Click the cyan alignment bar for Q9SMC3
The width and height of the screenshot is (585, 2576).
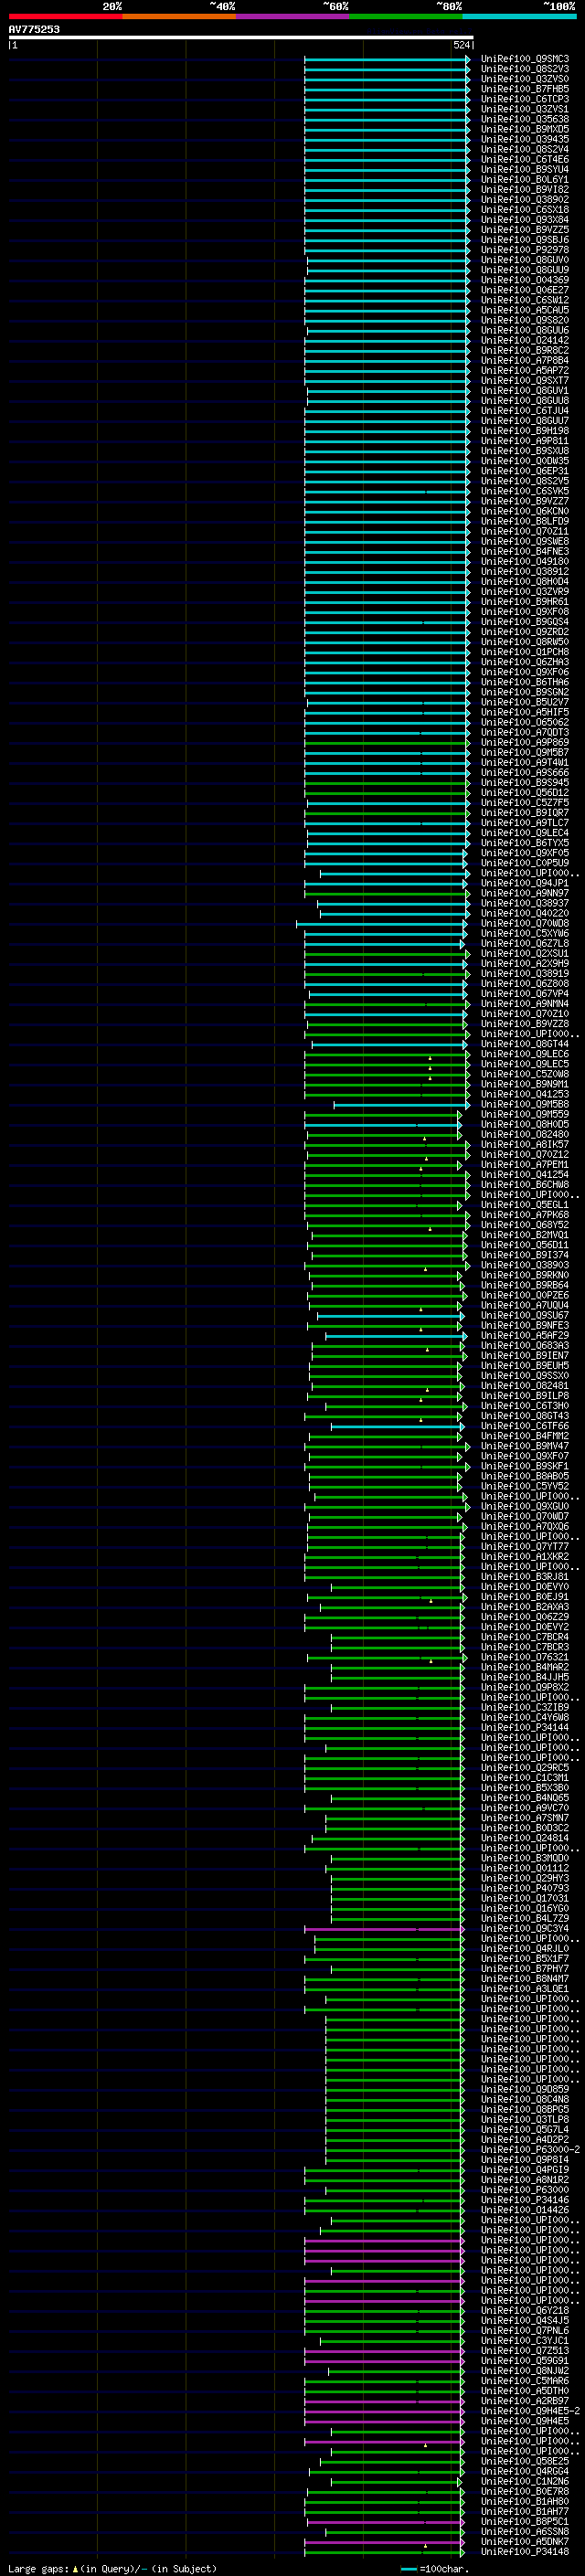(x=387, y=59)
